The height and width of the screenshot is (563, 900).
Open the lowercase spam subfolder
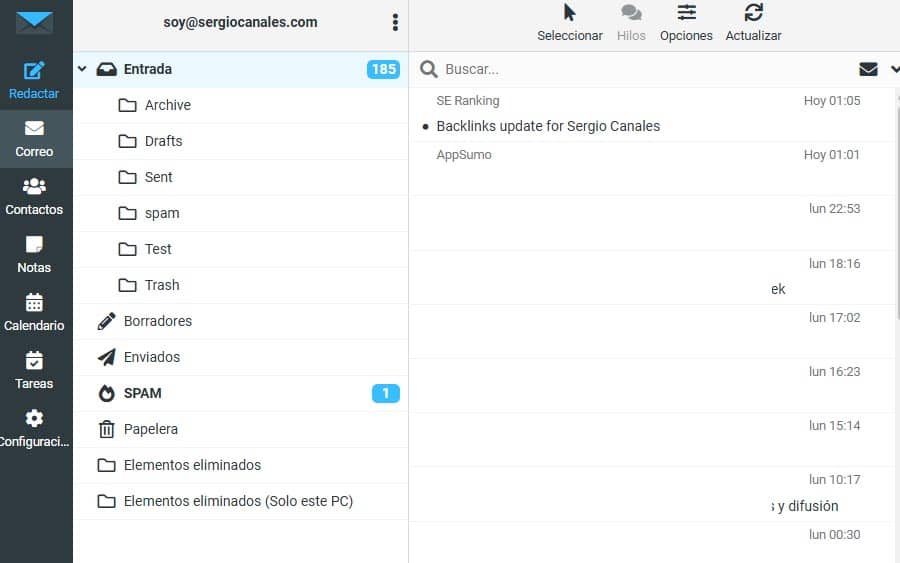coord(240,213)
